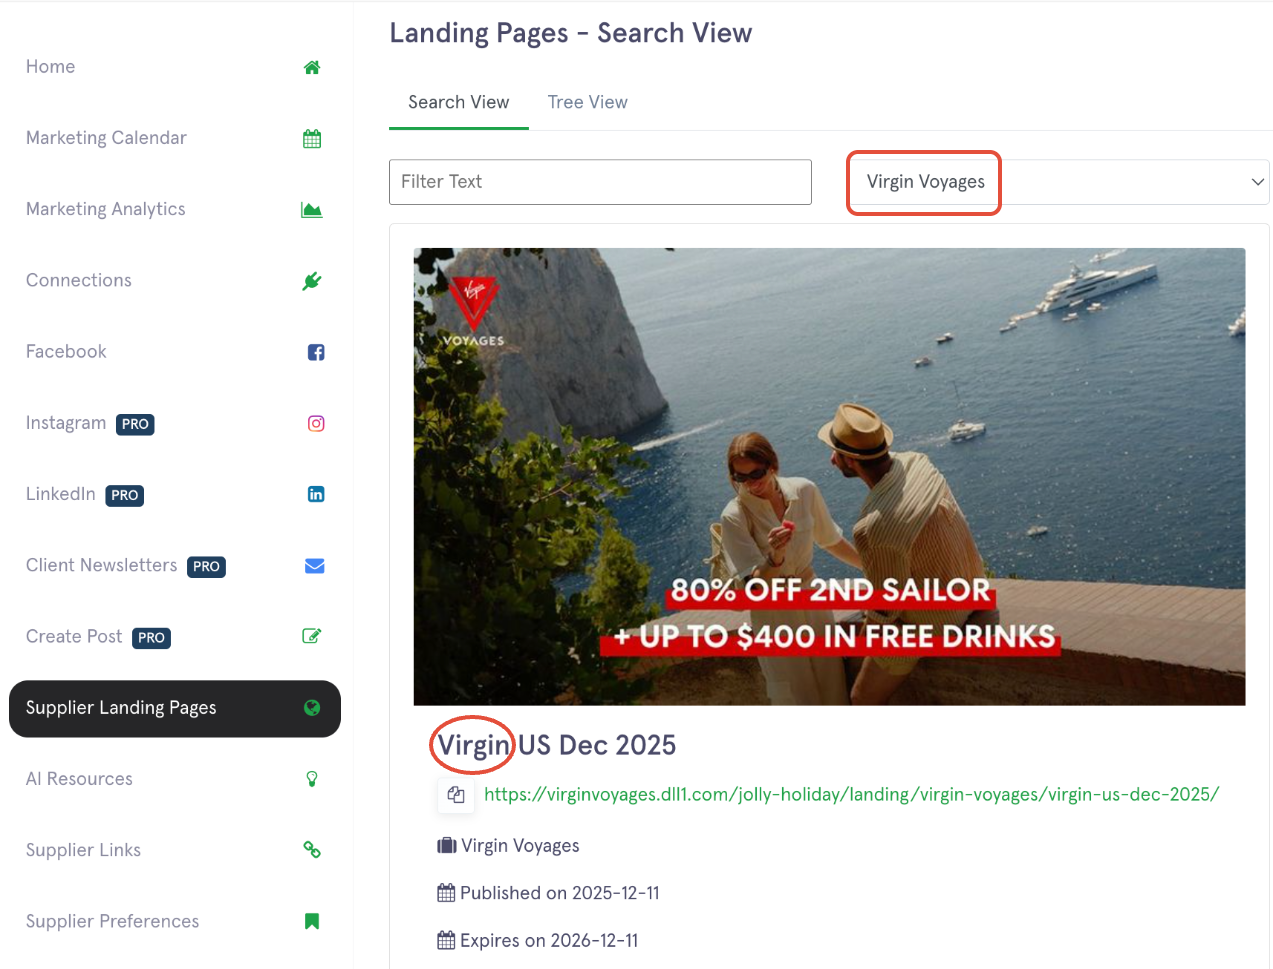Click the Published on 2025-12-11 text

coord(560,893)
